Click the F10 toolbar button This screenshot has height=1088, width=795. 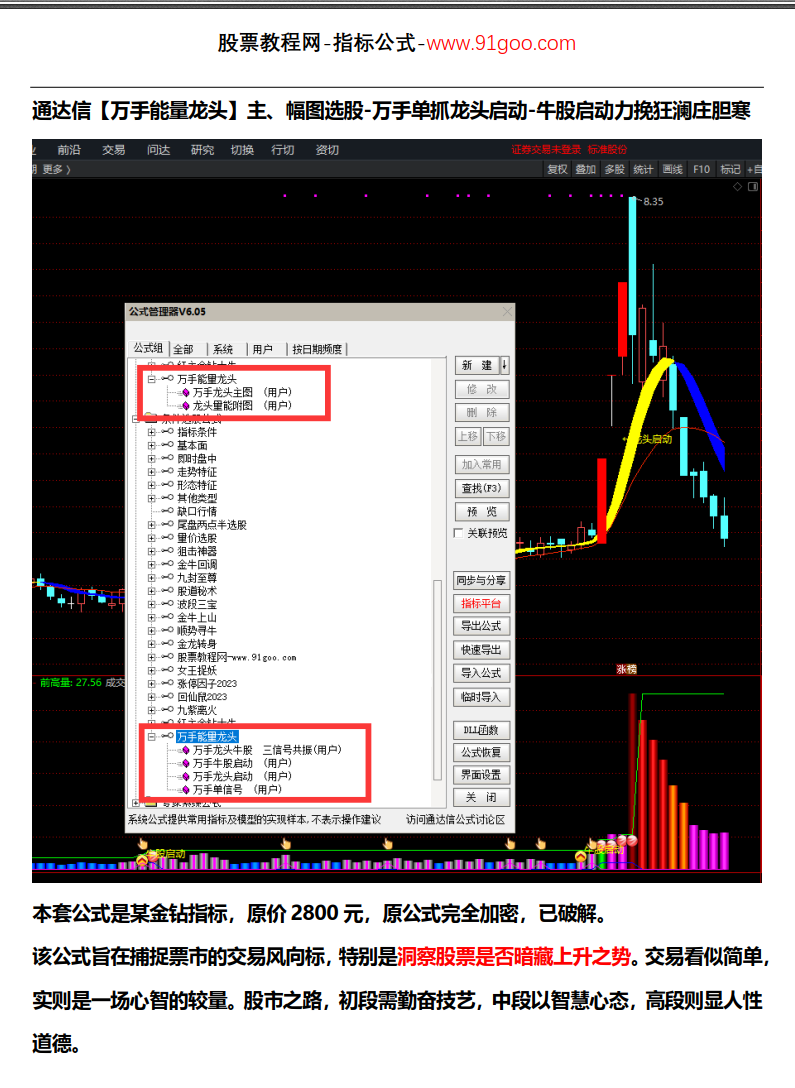[701, 169]
